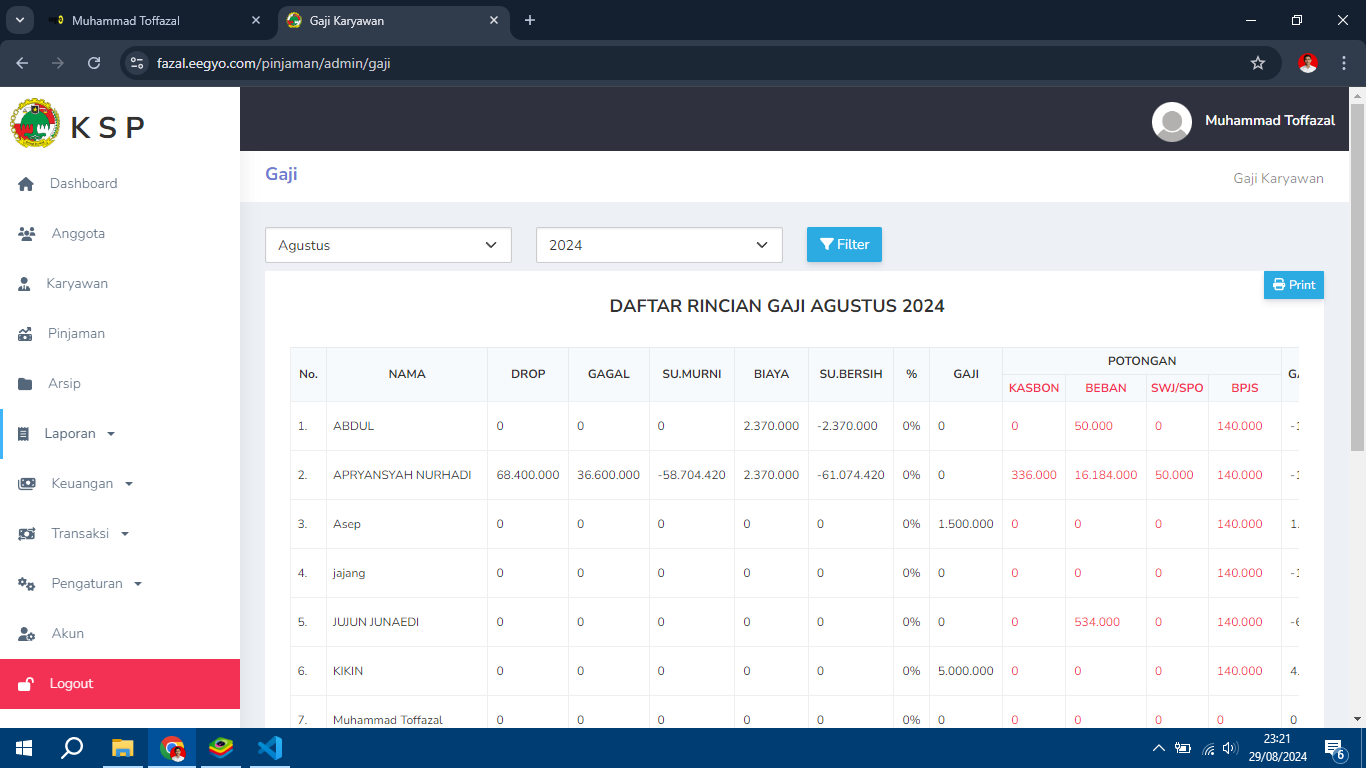The image size is (1366, 768).
Task: Click the Karyawan person icon
Action: point(25,284)
